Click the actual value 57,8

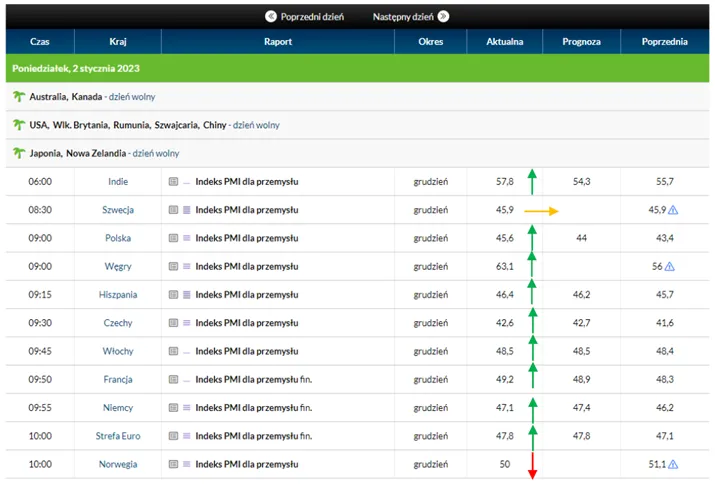click(x=504, y=181)
